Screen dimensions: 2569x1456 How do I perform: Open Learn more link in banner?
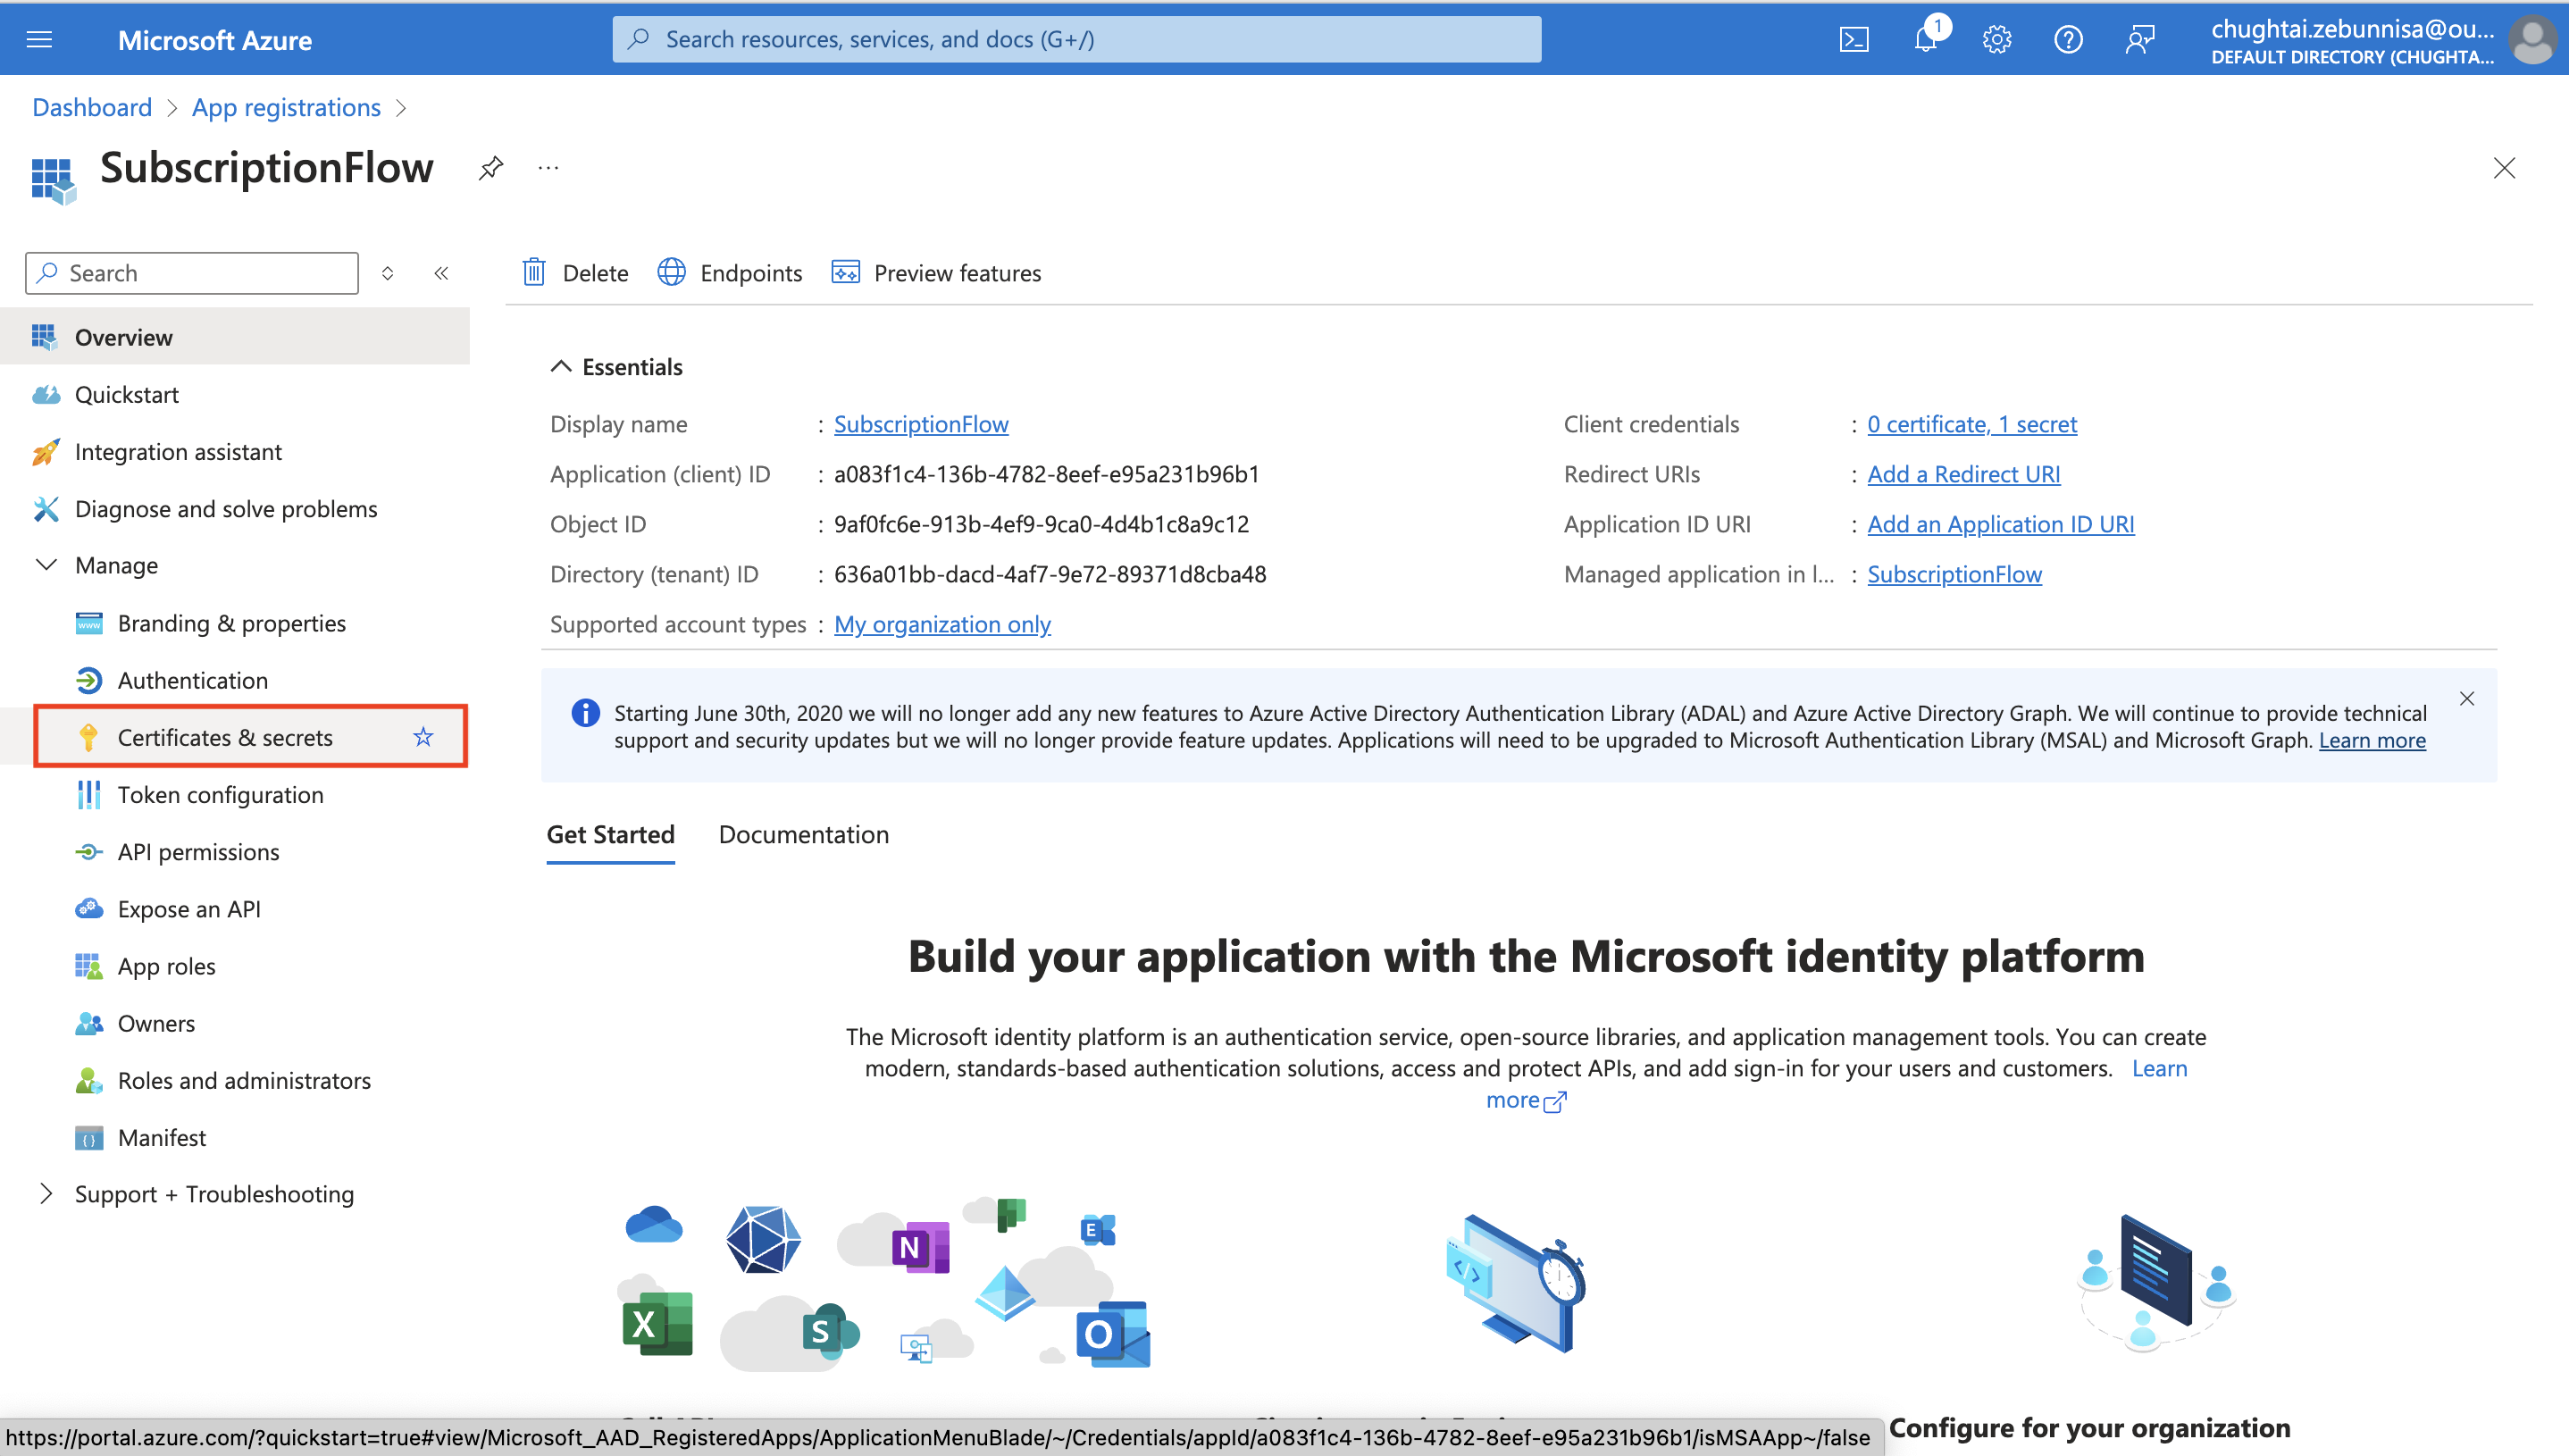point(2372,740)
